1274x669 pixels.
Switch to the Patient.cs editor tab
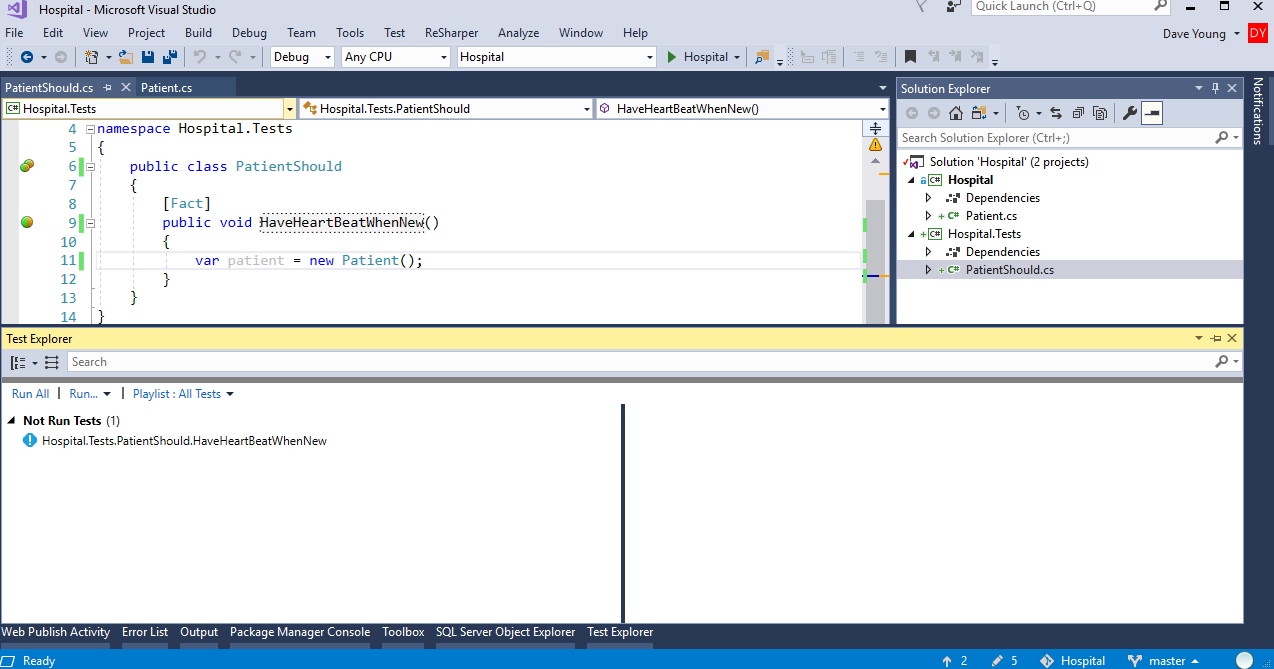click(166, 88)
